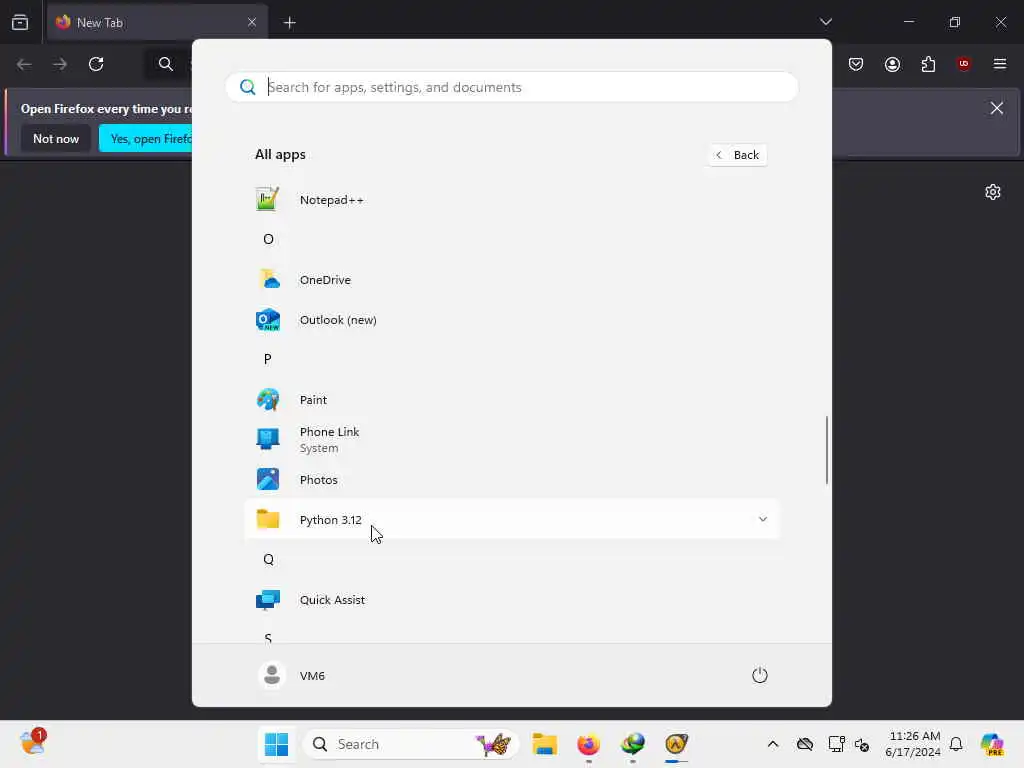Viewport: 1024px width, 768px height.
Task: Select the New Tab tab in Firefox
Action: [157, 23]
